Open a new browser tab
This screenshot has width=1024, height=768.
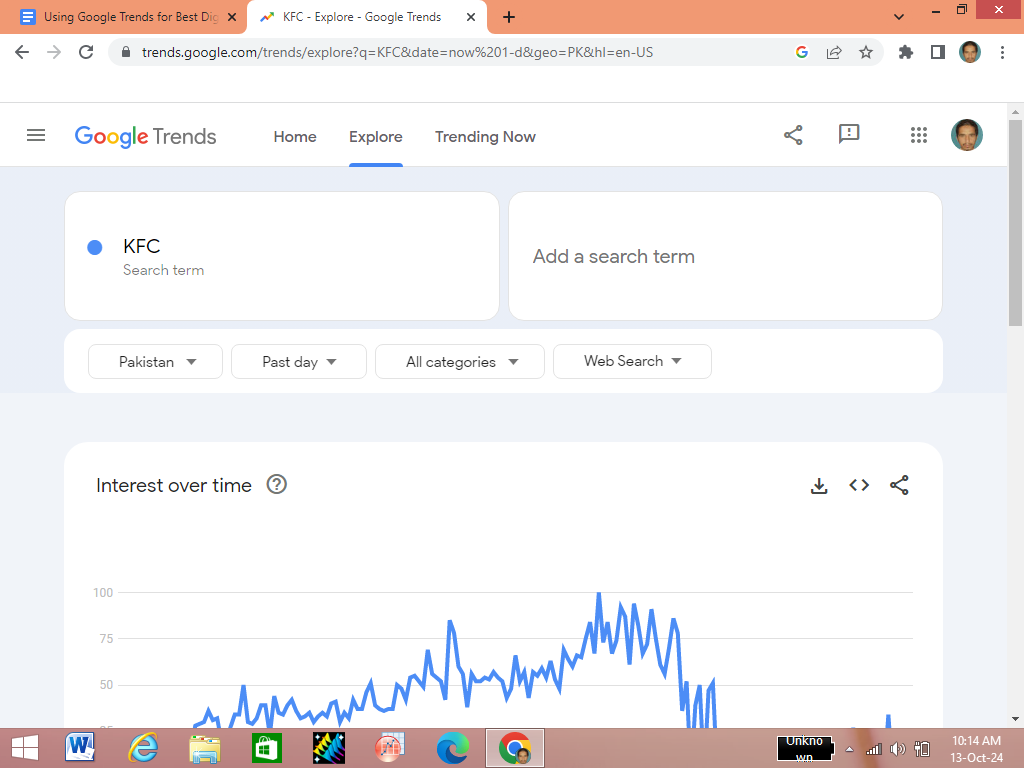(x=509, y=17)
